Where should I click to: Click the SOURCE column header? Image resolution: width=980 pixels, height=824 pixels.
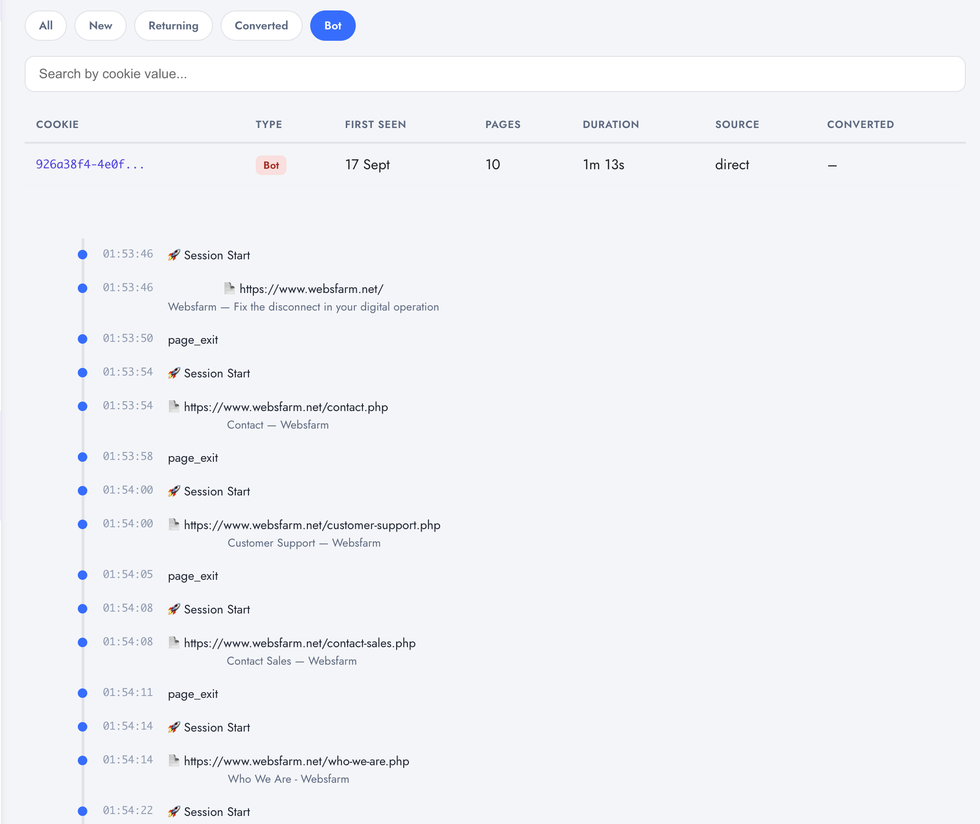[738, 124]
